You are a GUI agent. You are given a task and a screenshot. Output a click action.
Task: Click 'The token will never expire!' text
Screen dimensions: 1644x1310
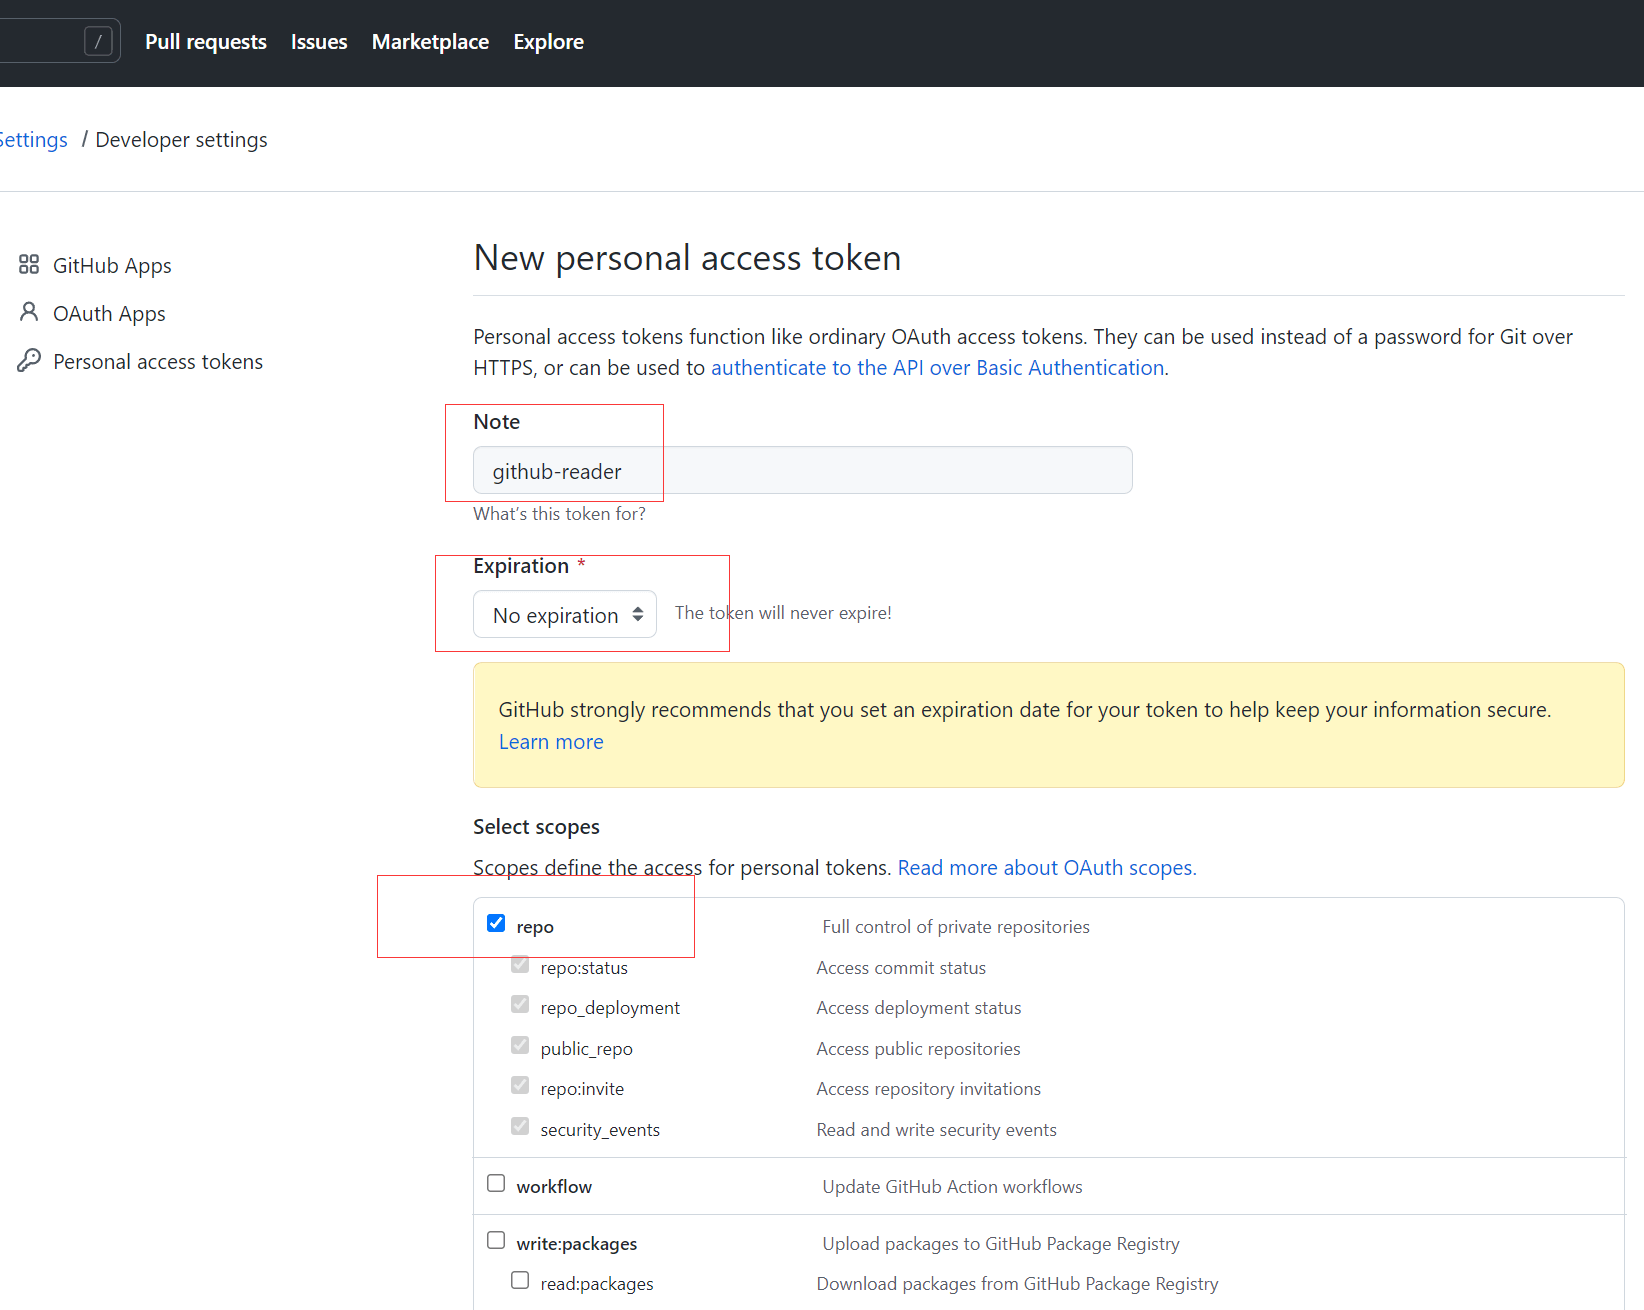tap(783, 613)
